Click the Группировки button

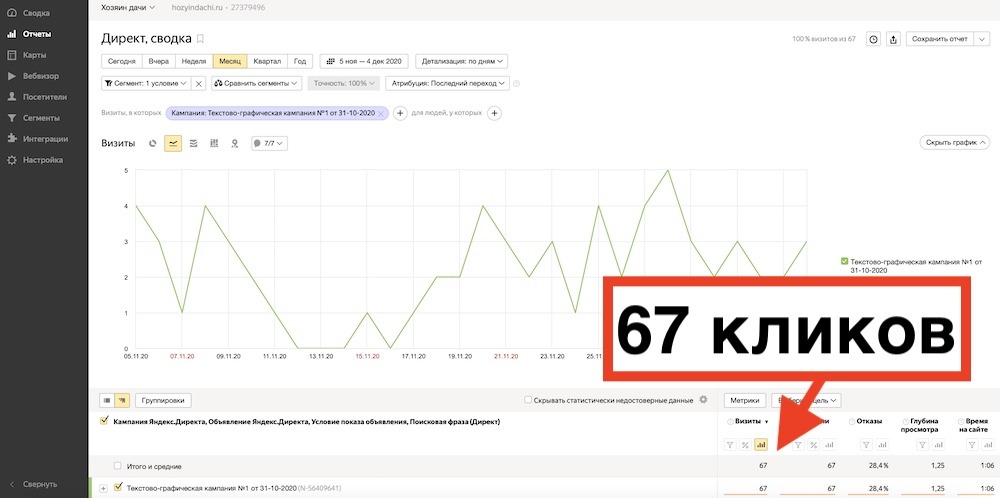(x=163, y=400)
